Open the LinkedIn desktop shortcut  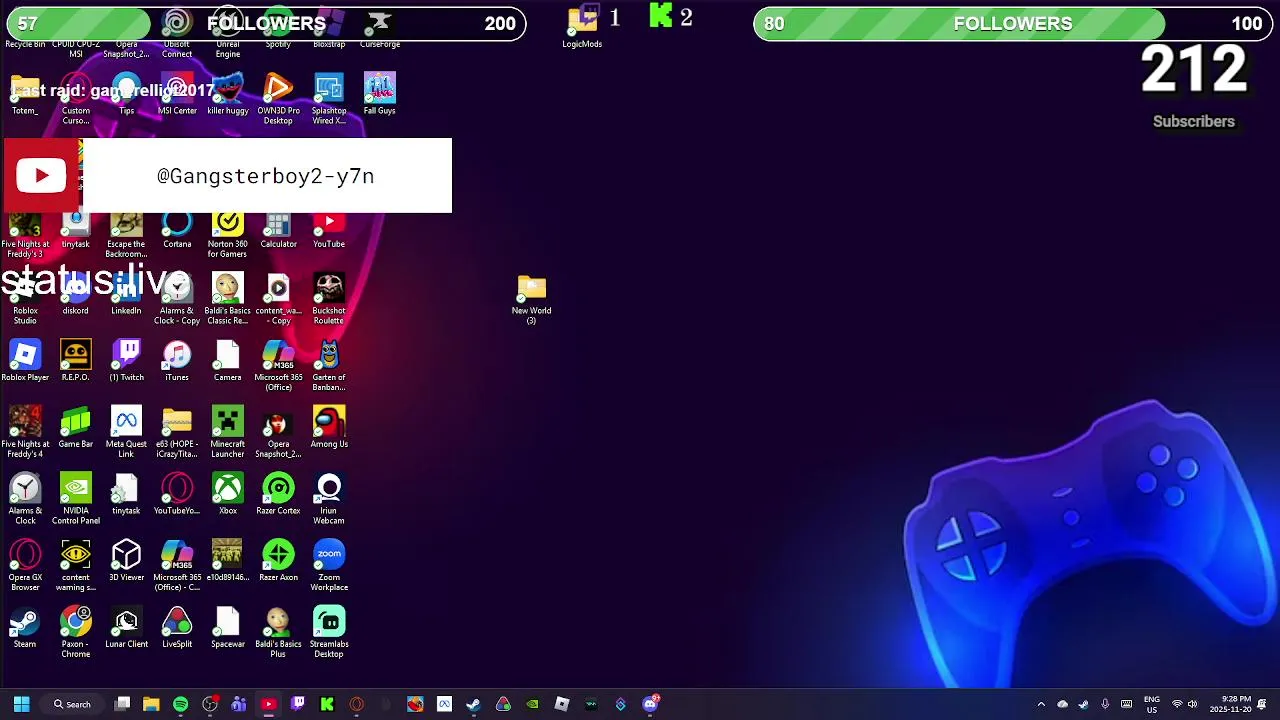coord(126,295)
